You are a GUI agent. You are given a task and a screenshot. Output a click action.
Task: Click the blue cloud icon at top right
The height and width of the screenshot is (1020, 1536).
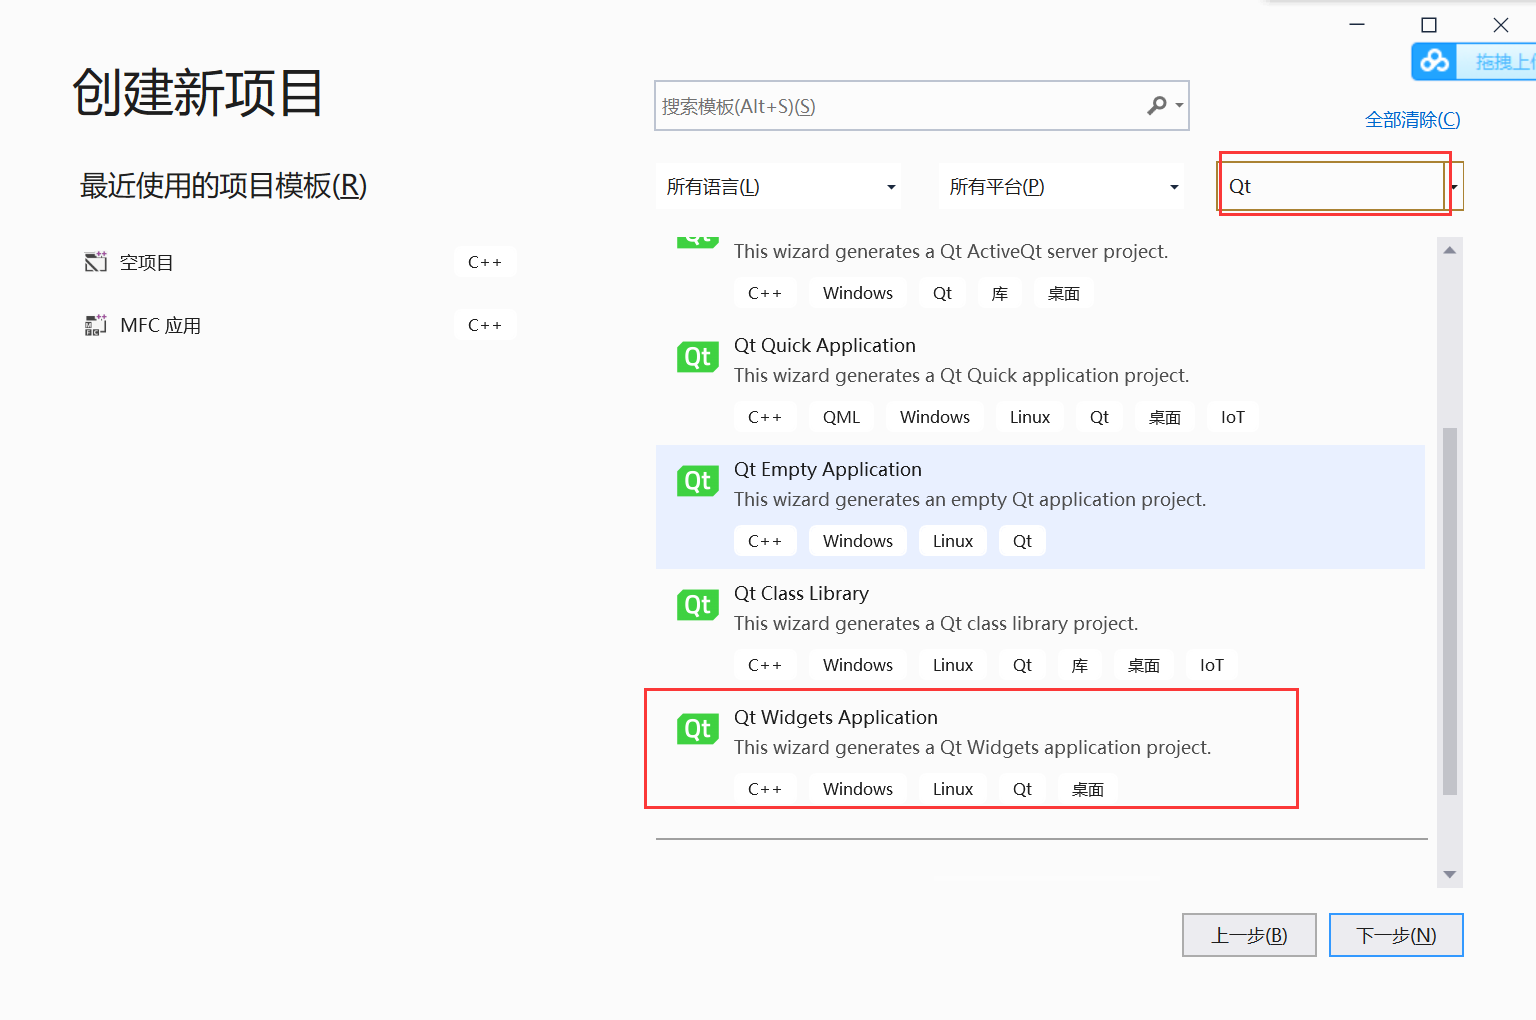1435,61
